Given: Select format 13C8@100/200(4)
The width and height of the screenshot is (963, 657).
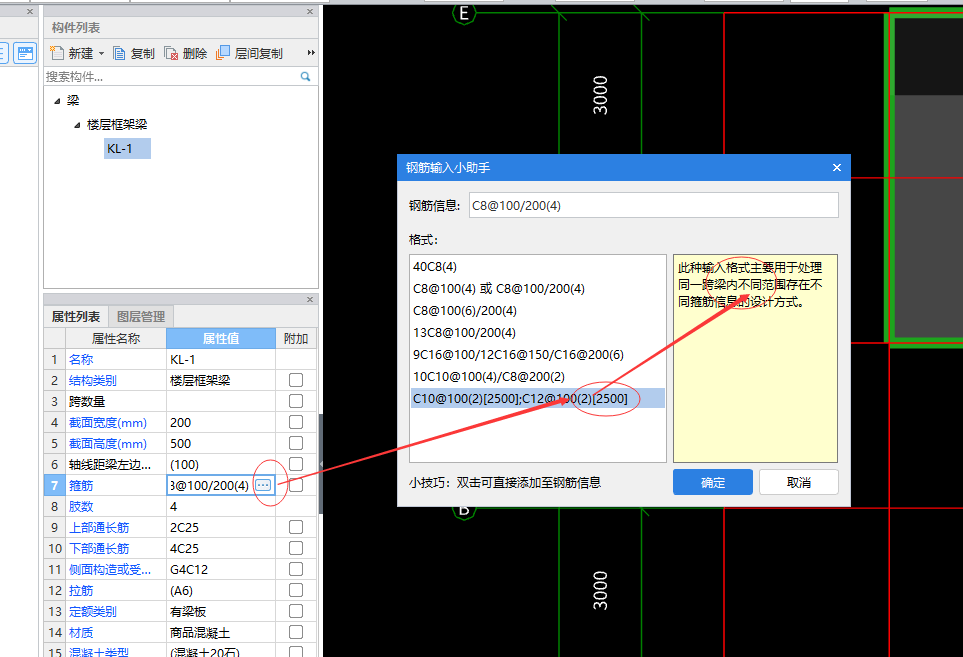Looking at the screenshot, I should [537, 333].
